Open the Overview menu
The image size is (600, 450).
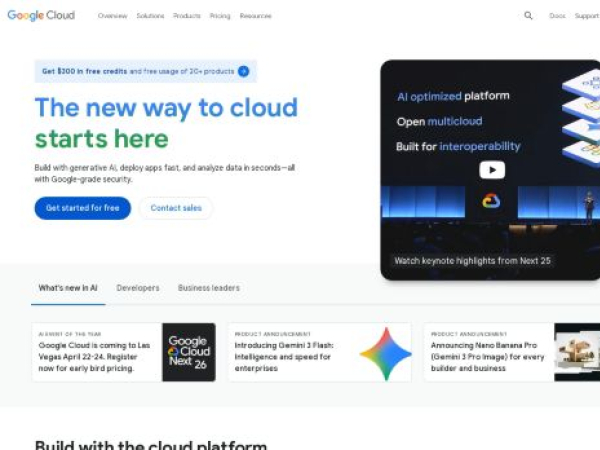112,16
